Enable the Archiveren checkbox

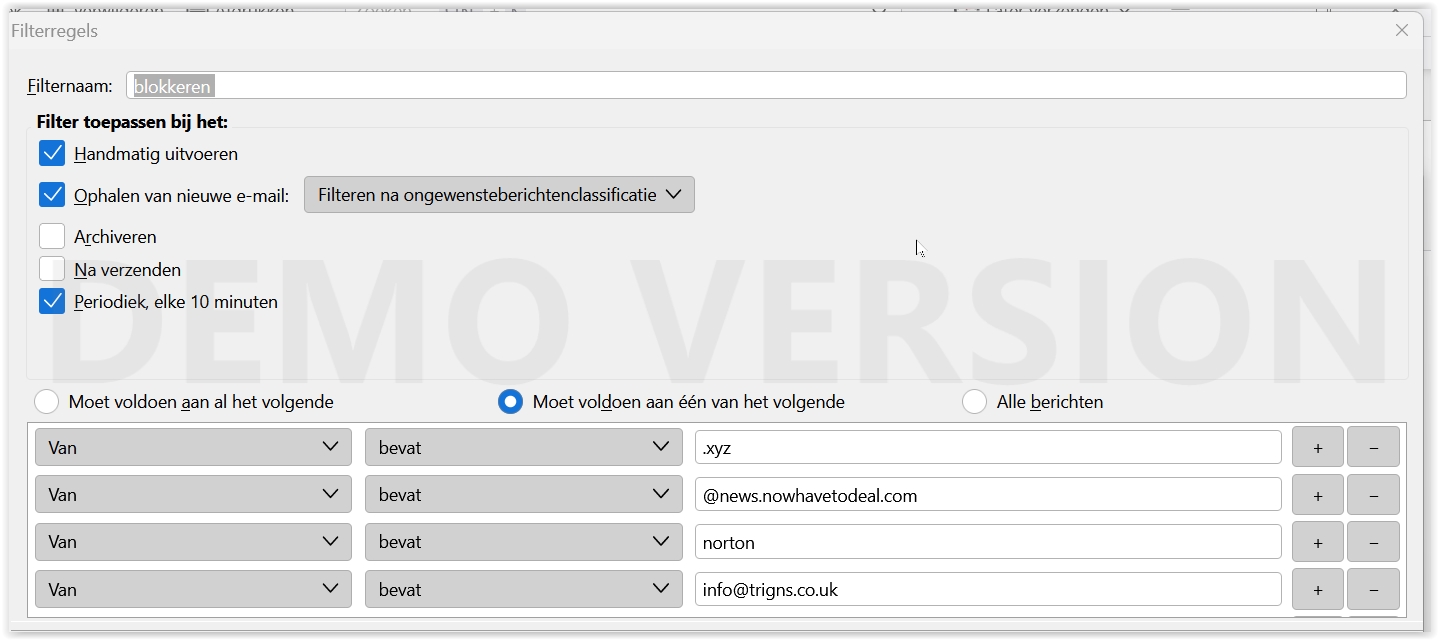pos(52,237)
